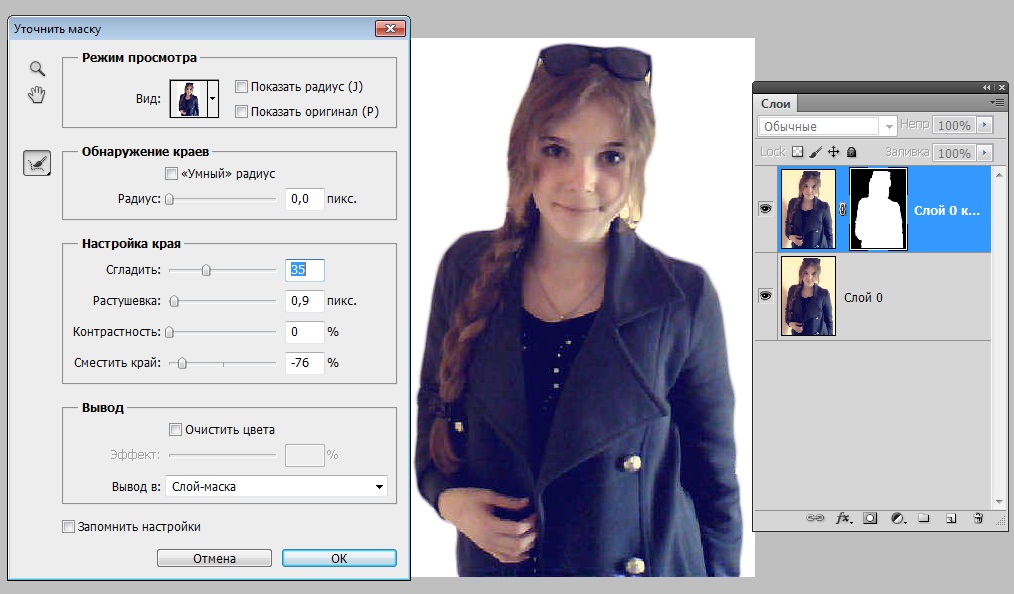Viewport: 1014px width, 594px height.
Task: Click the ОК button
Action: click(339, 558)
